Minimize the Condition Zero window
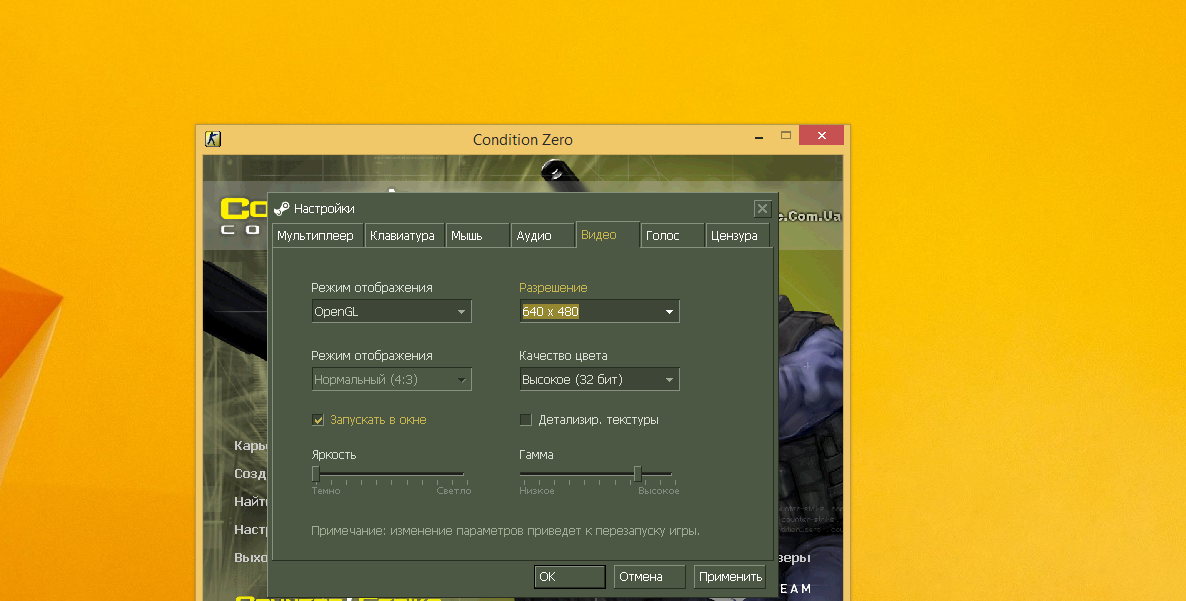 (756, 136)
